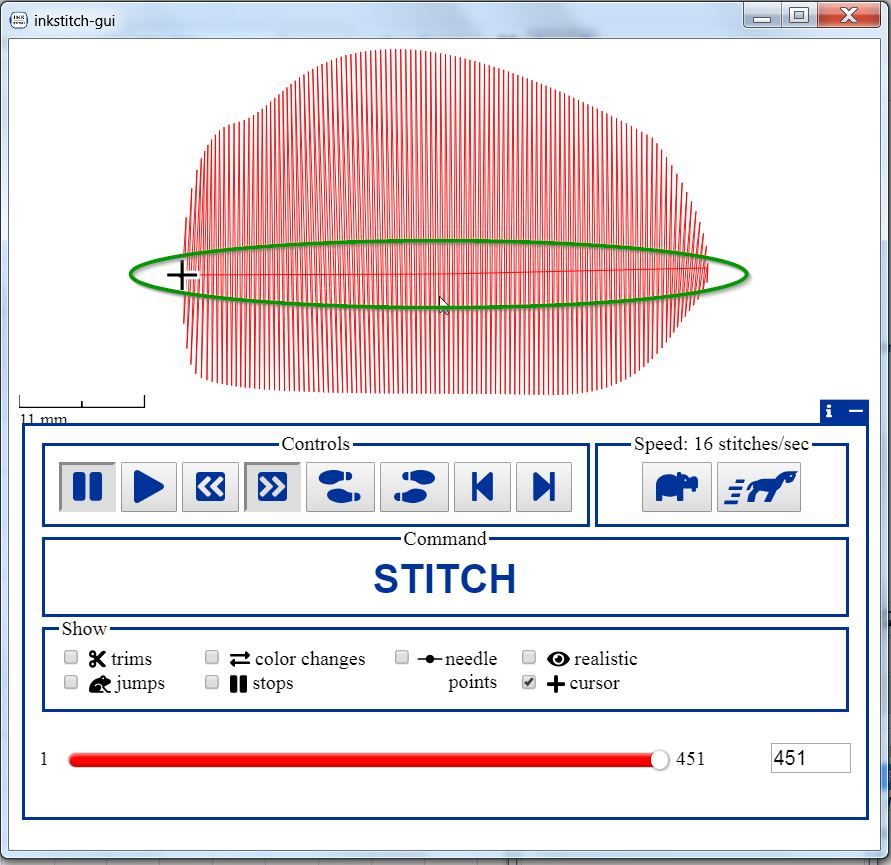Click the plus cursor icon in Show
This screenshot has width=891, height=865.
point(556,684)
